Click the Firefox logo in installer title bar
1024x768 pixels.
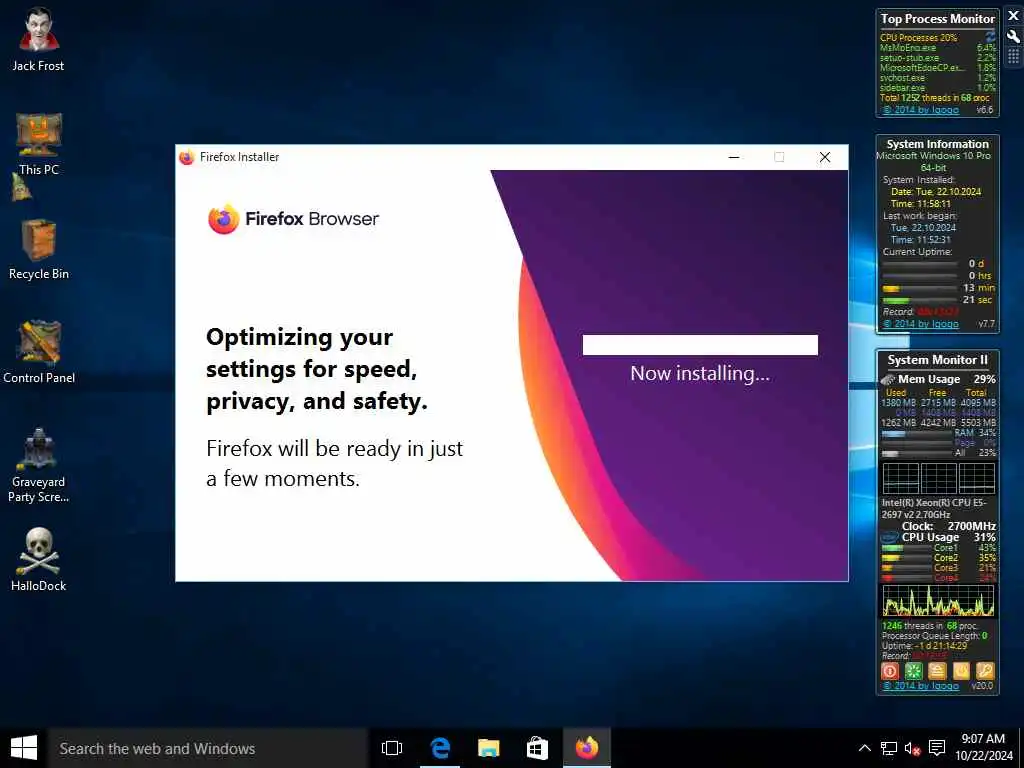pyautogui.click(x=187, y=157)
